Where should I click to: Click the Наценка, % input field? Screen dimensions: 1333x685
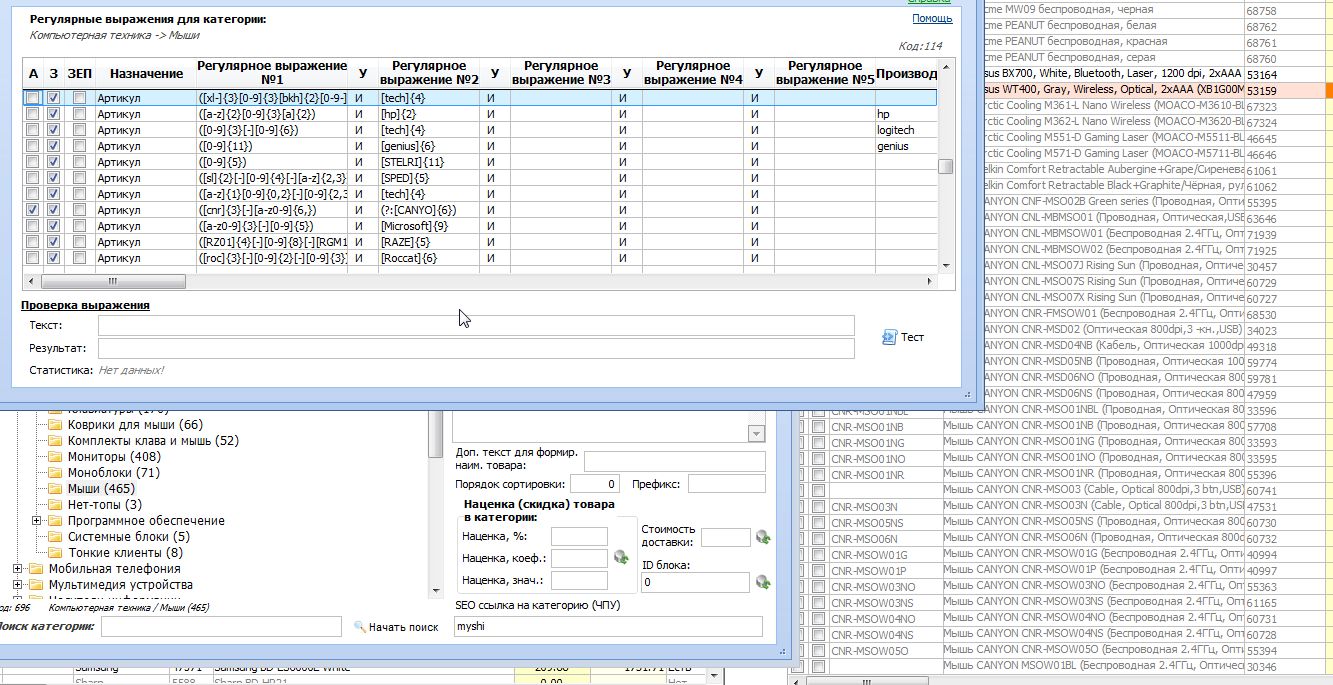[x=579, y=536]
